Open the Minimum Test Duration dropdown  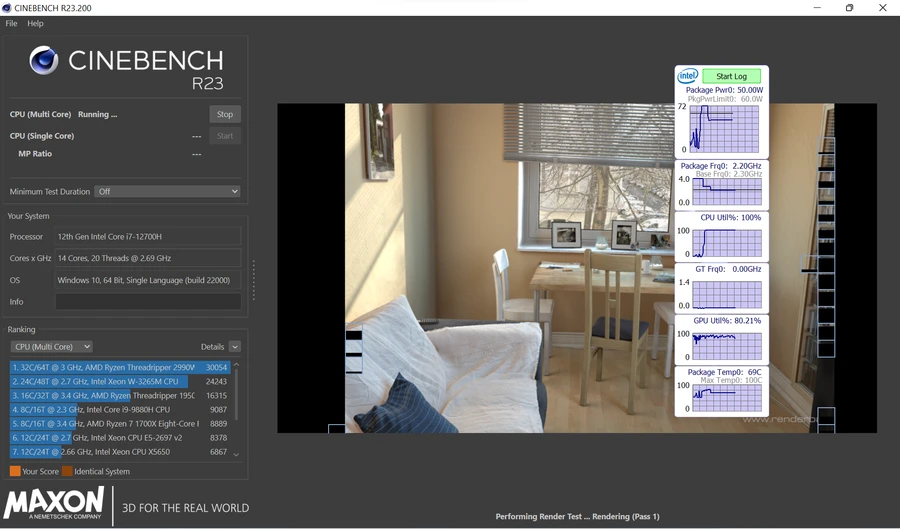pyautogui.click(x=168, y=191)
